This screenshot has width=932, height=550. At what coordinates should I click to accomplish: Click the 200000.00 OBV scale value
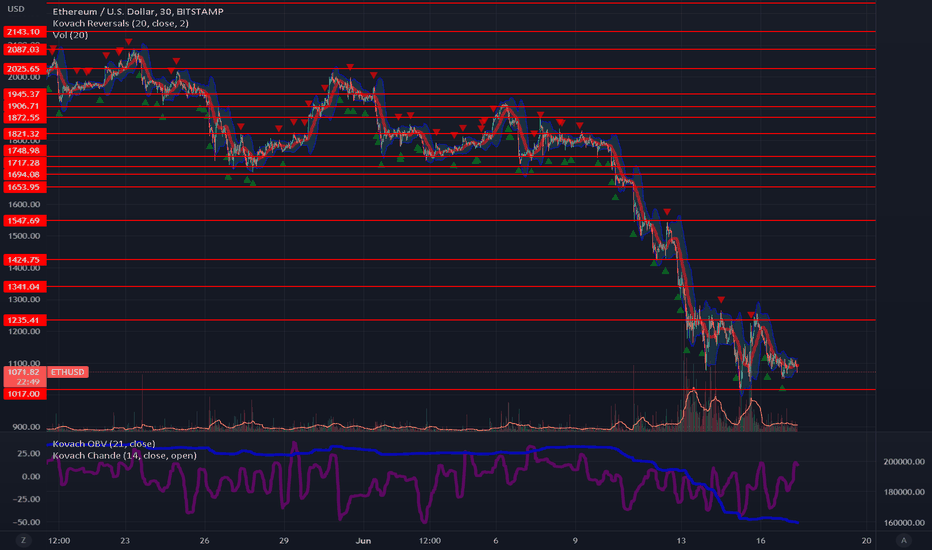click(904, 461)
